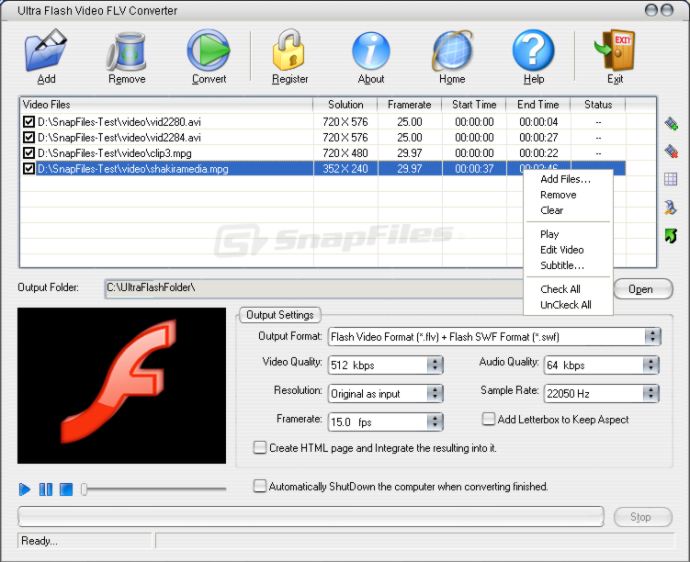Open the Sample Rate dropdown
The image size is (690, 562).
click(651, 393)
